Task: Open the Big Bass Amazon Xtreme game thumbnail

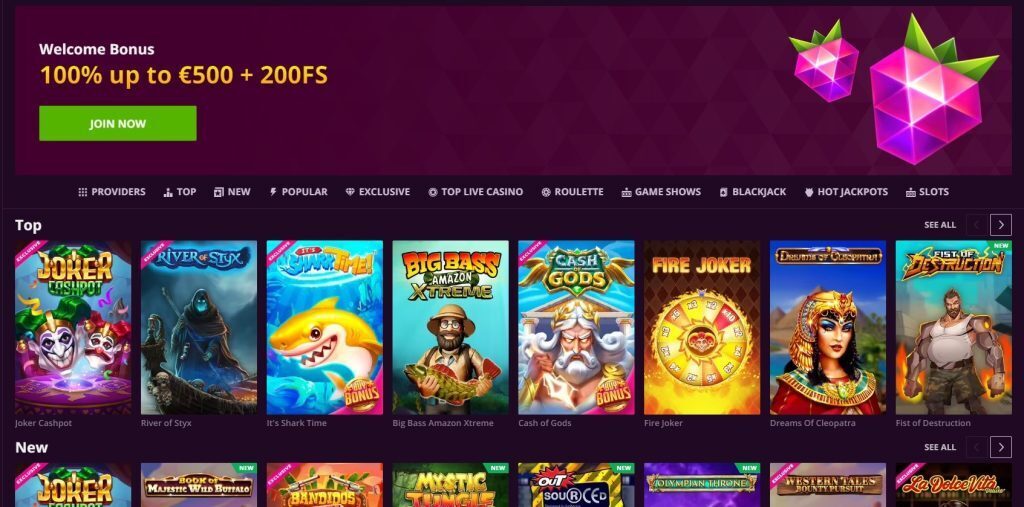Action: tap(451, 327)
